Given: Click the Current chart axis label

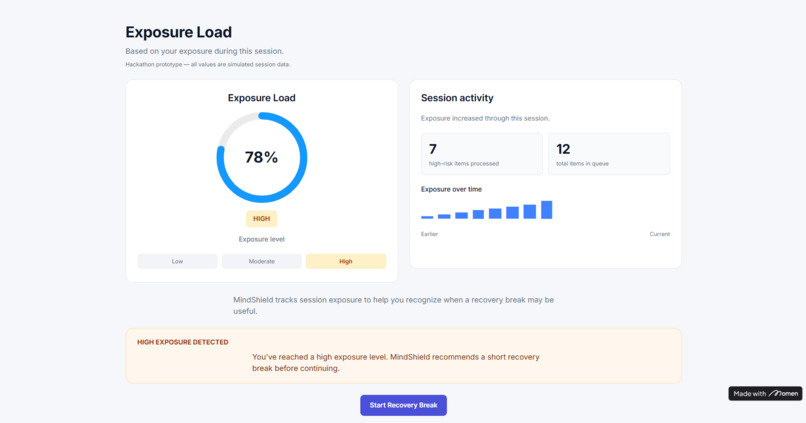Looking at the screenshot, I should pos(660,234).
